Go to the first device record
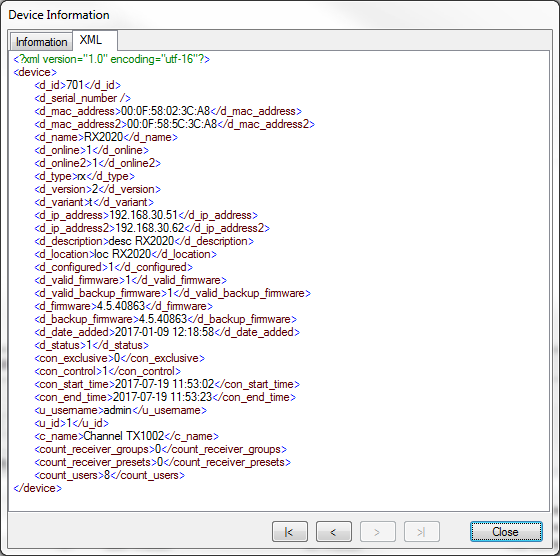This screenshot has height=556, width=560. point(290,532)
